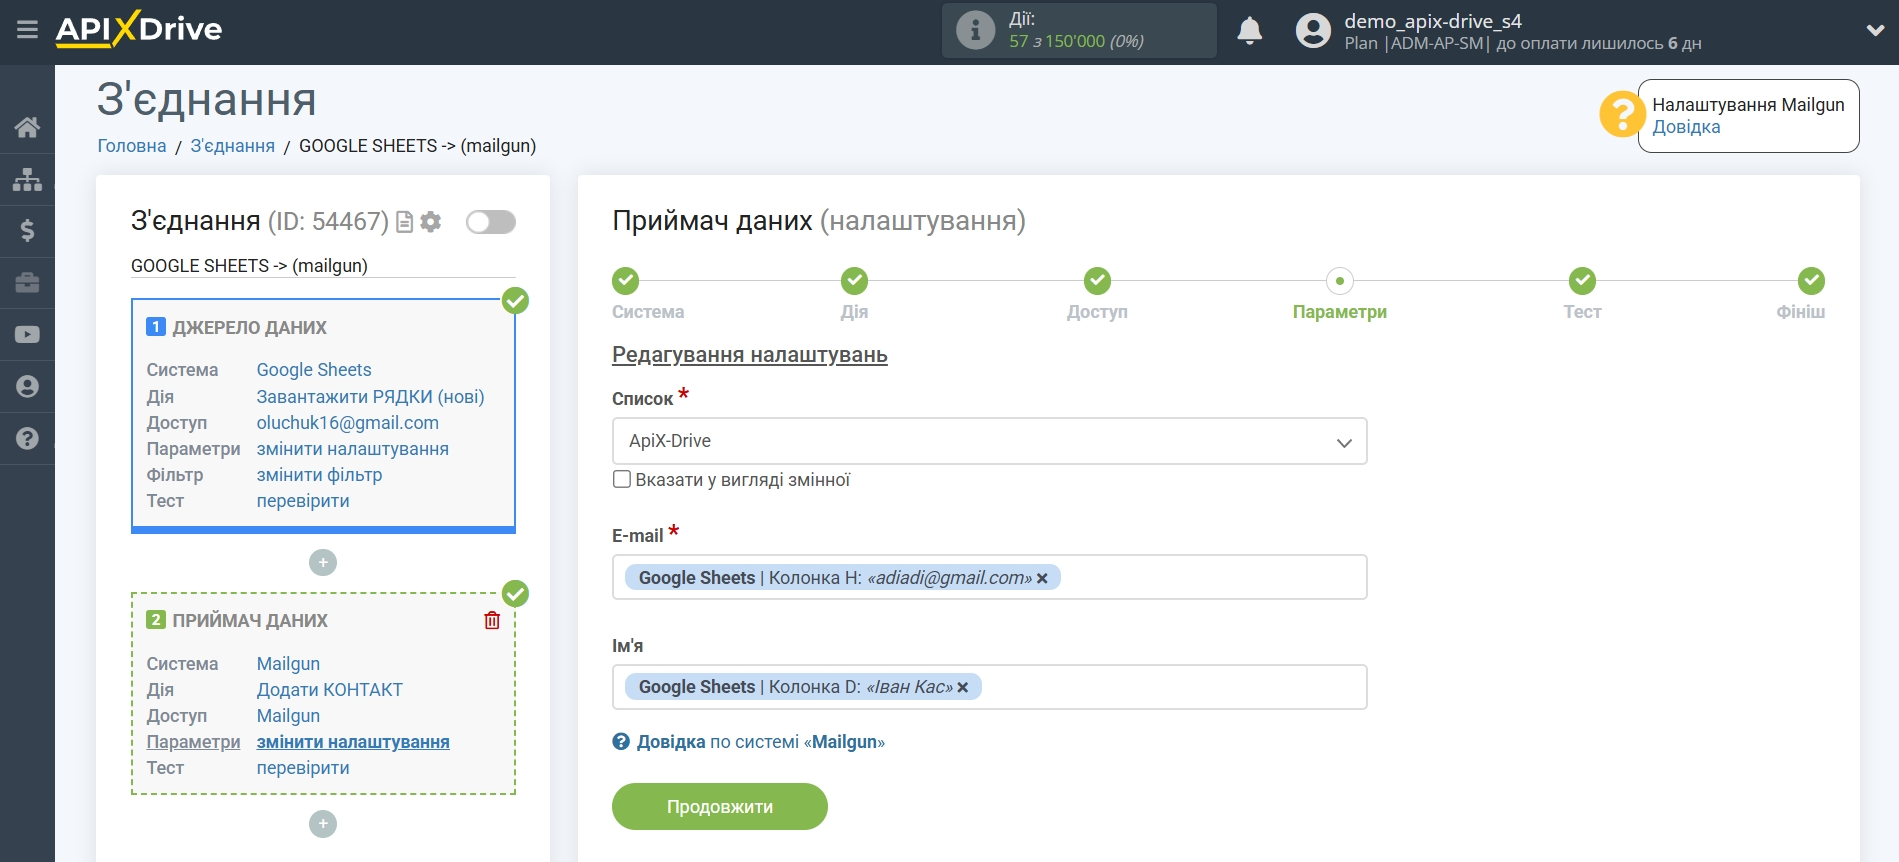Click the demo_apix-drive_s4 username
The image size is (1899, 862).
coord(1432,21)
